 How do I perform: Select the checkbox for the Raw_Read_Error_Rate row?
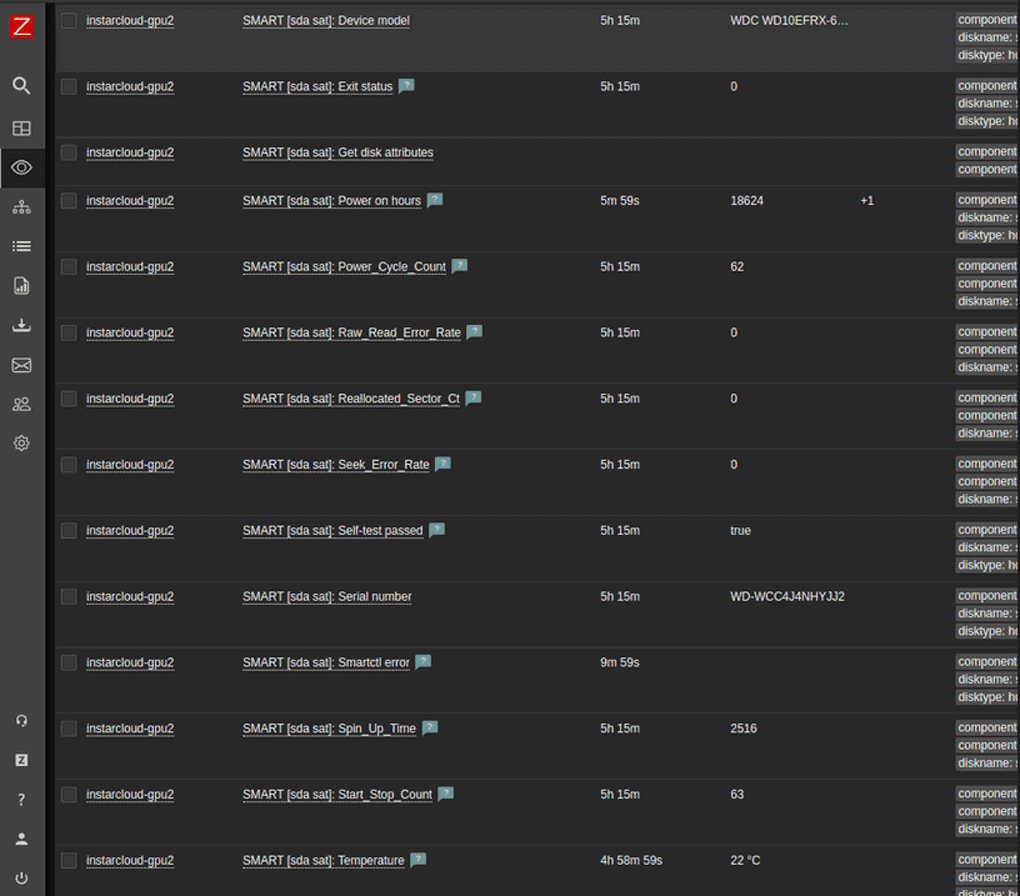[69, 332]
